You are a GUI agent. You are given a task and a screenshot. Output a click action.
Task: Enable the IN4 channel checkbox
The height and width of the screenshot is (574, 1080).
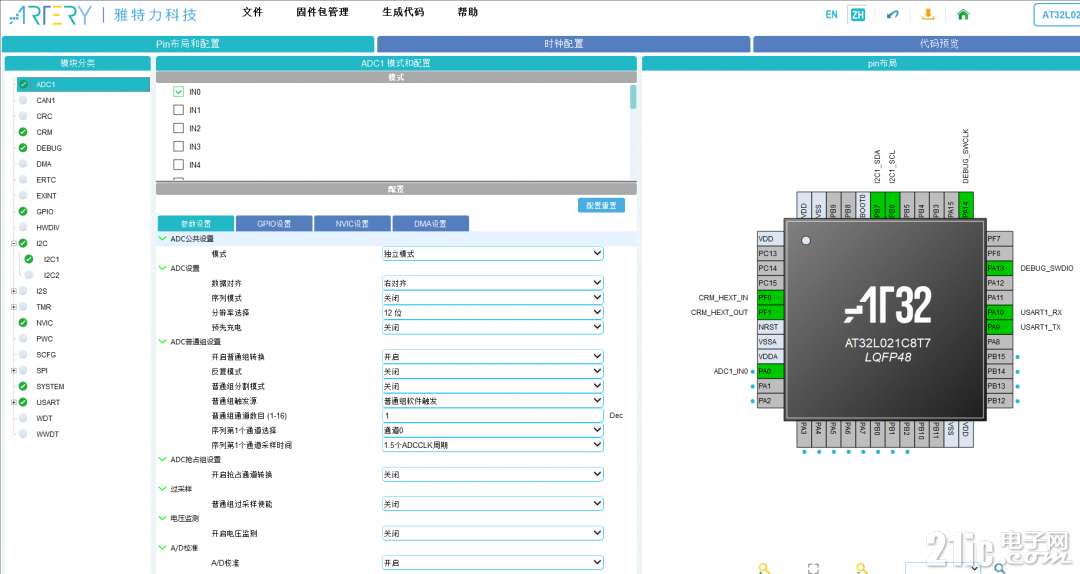(x=178, y=165)
